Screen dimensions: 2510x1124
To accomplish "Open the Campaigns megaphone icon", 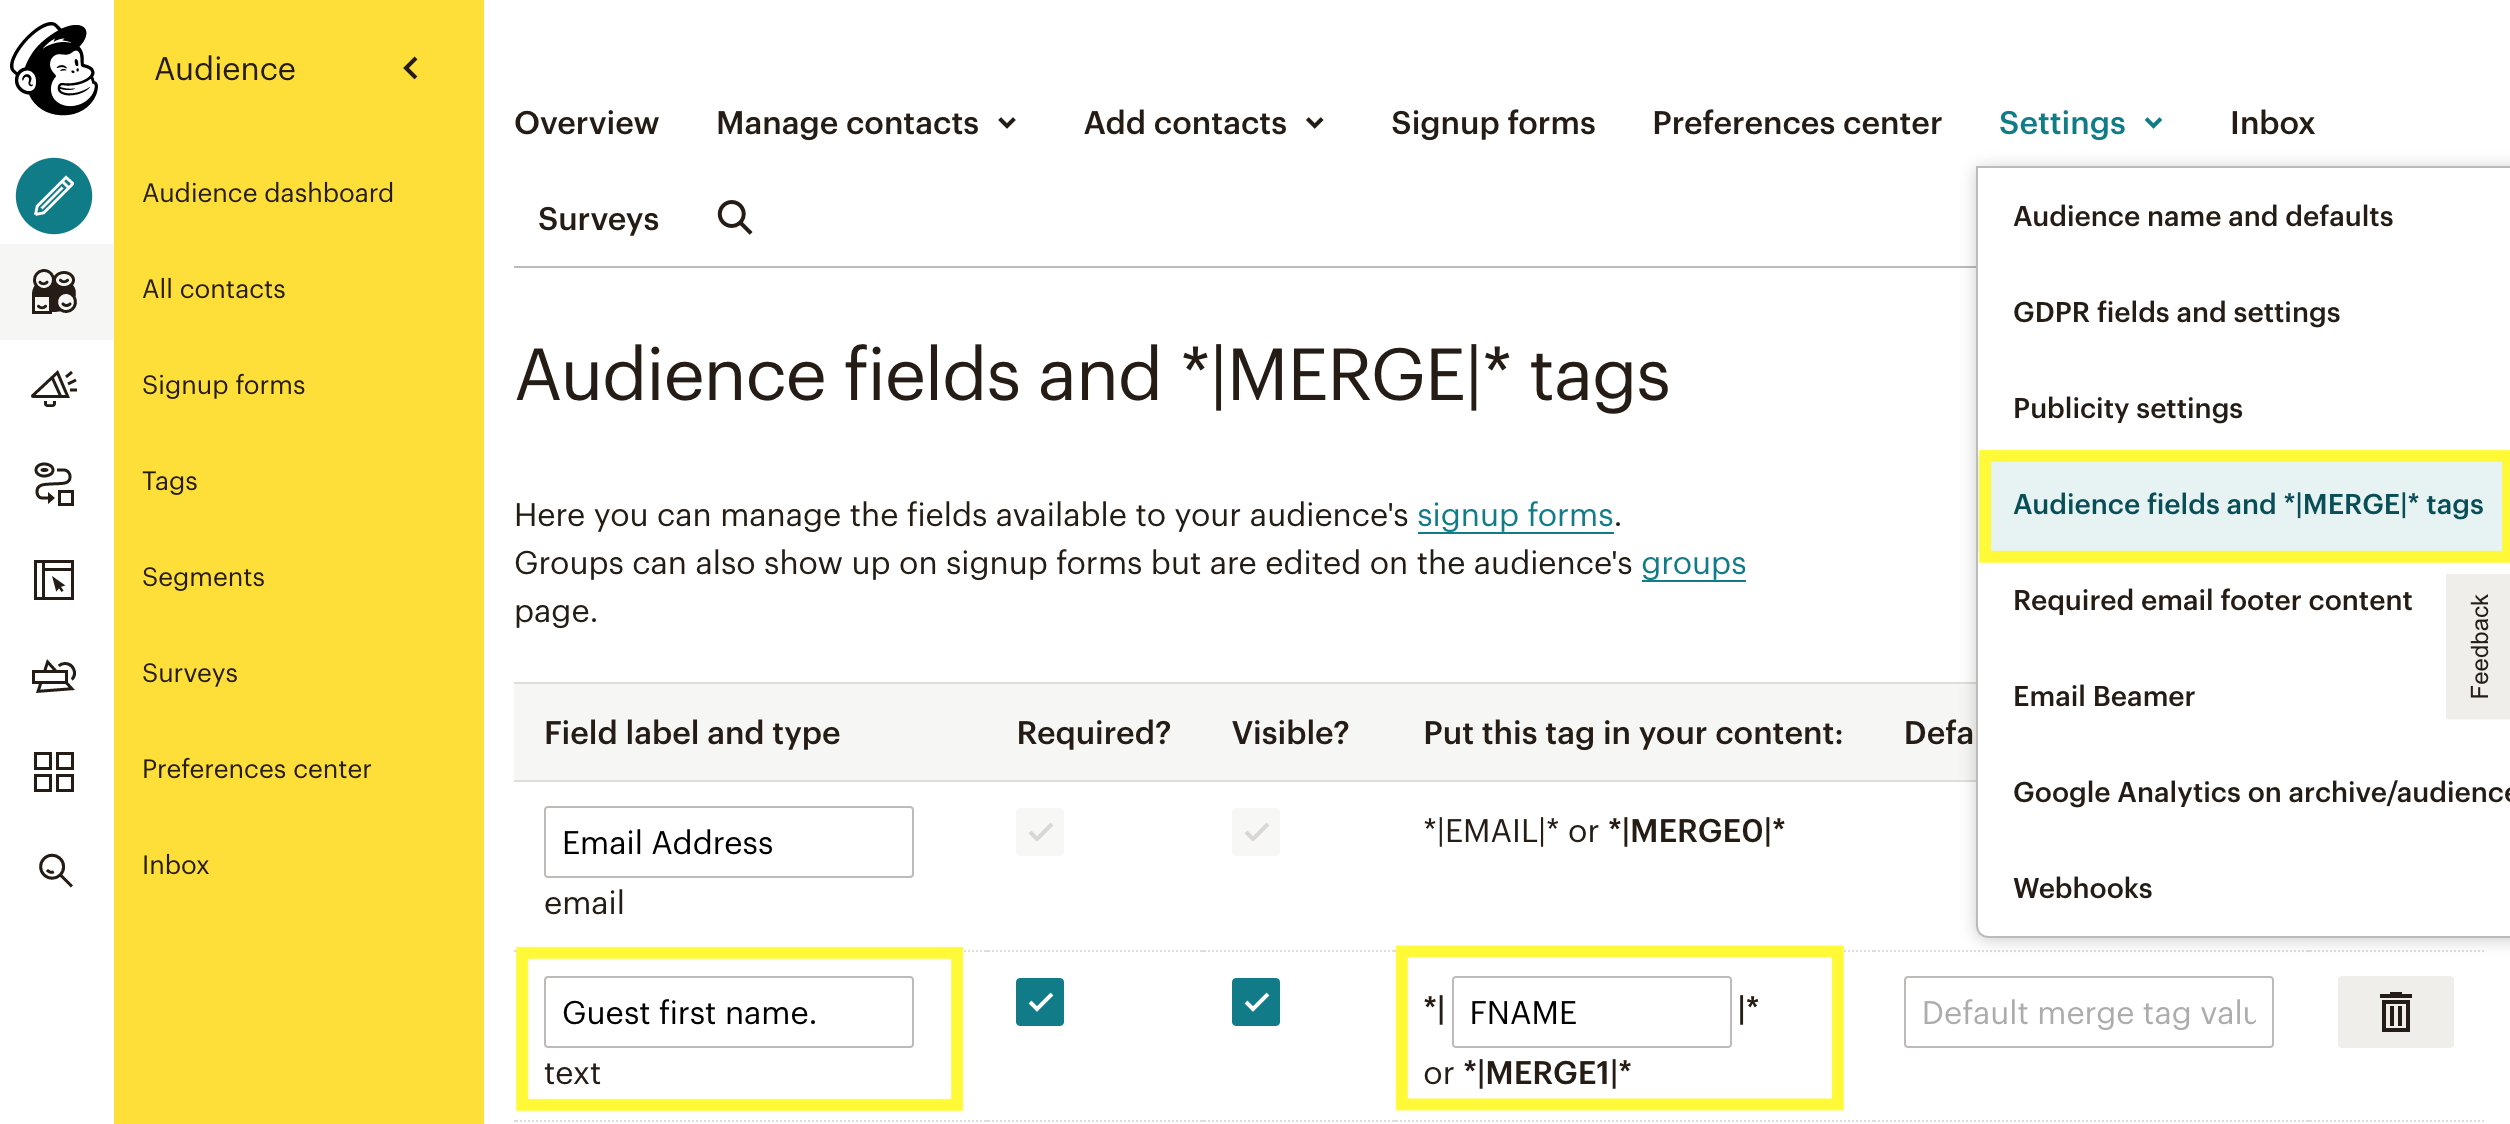I will coord(55,387).
